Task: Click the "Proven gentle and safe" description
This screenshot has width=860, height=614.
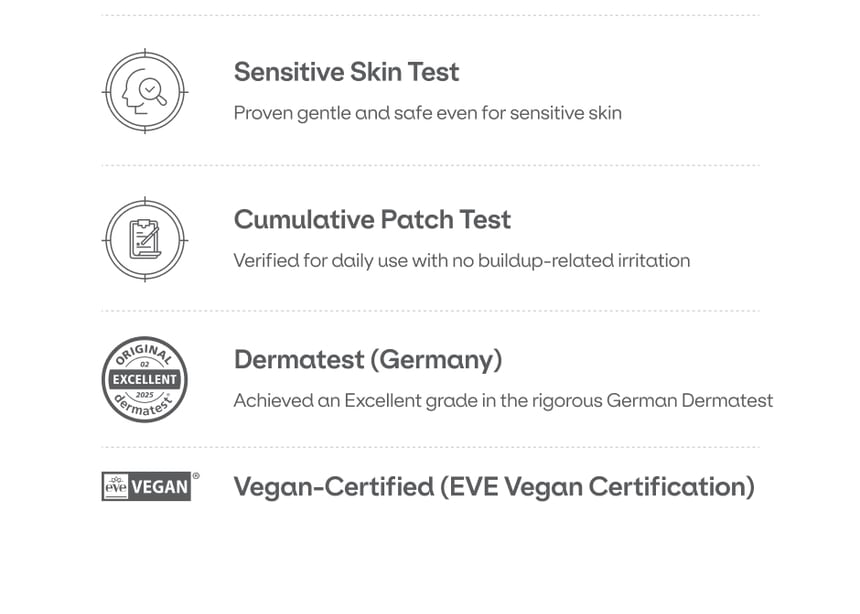Action: click(427, 113)
